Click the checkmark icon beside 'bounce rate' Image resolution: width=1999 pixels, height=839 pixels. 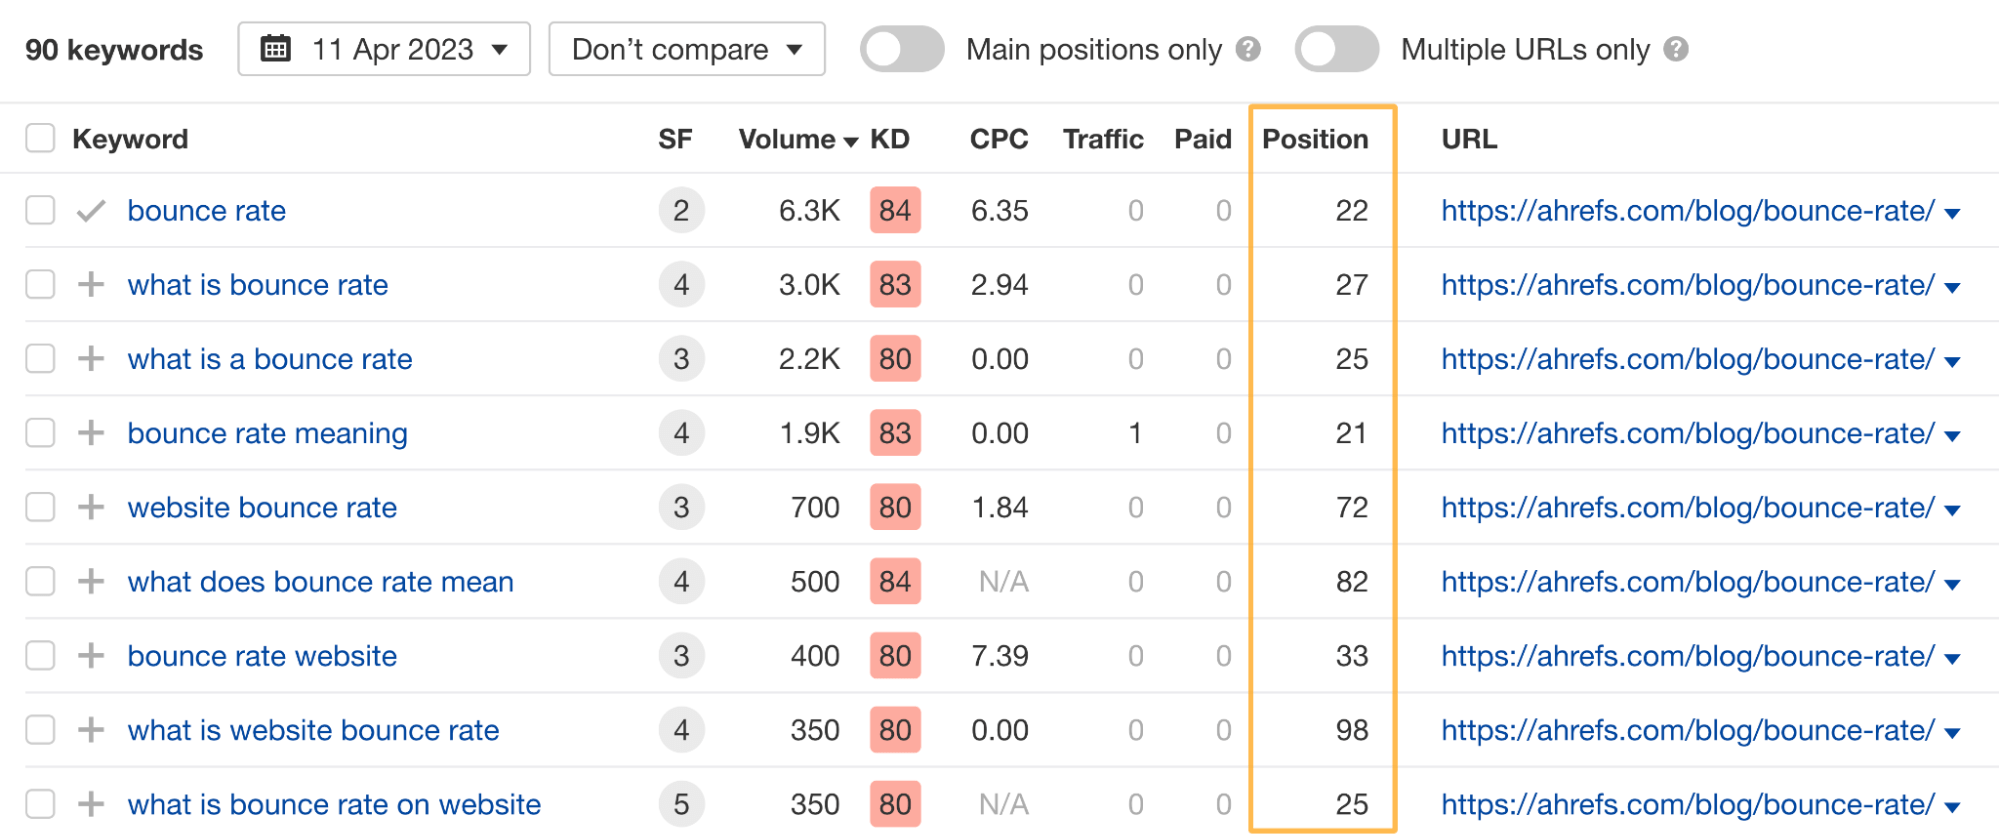coord(90,211)
